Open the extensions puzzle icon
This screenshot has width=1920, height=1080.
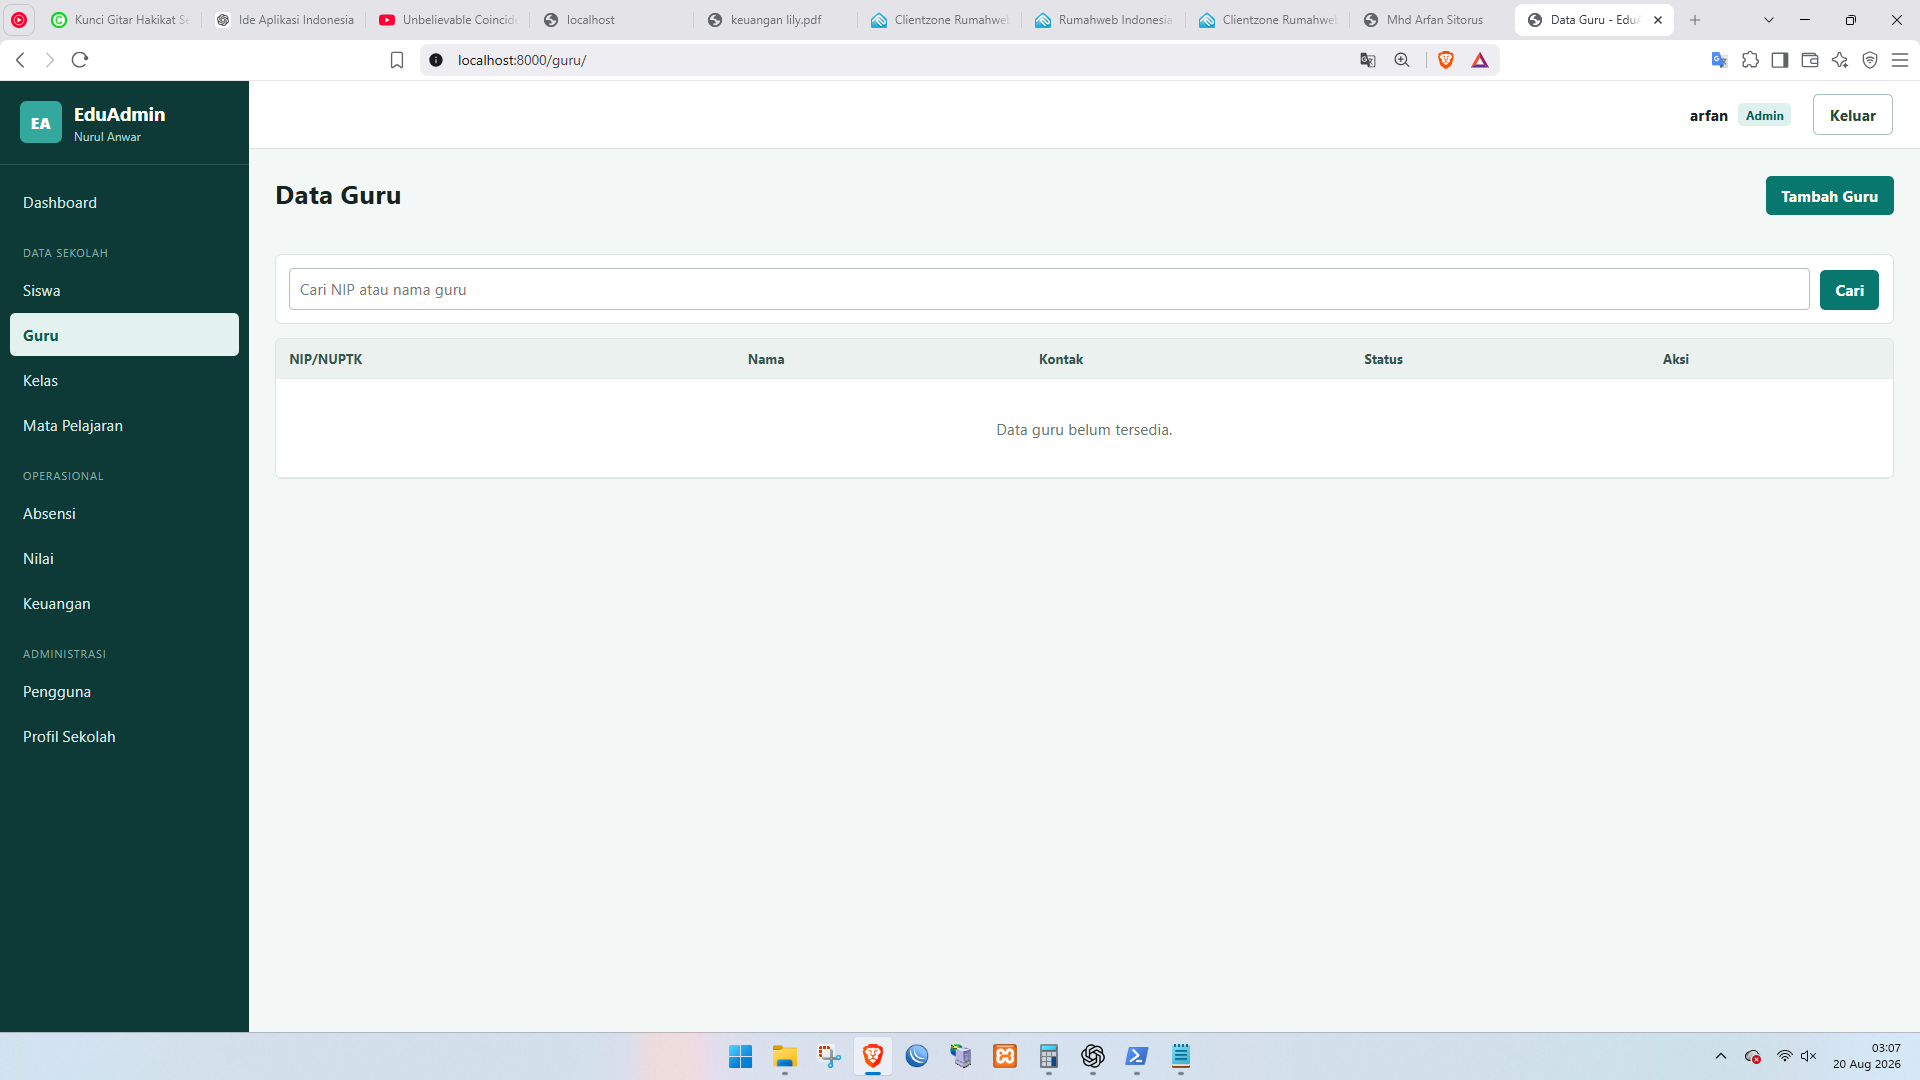1750,60
